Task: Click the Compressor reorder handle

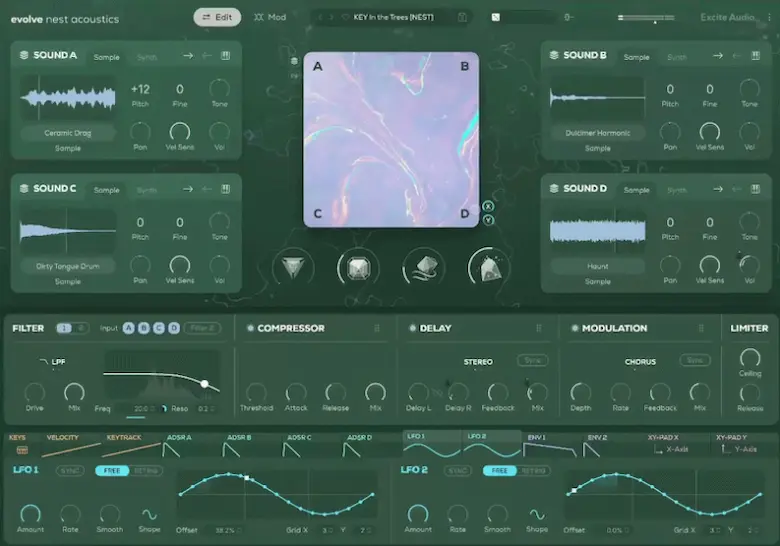Action: pyautogui.click(x=377, y=328)
